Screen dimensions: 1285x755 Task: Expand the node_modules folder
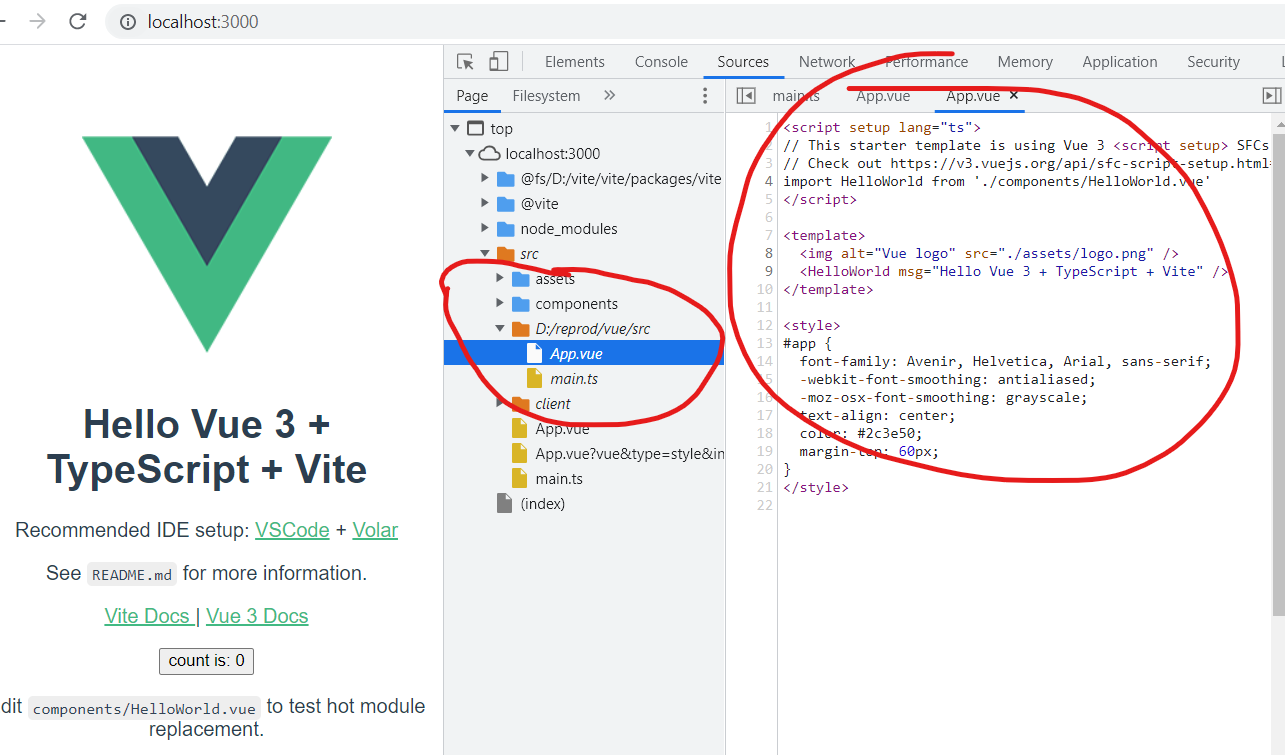pyautogui.click(x=485, y=229)
